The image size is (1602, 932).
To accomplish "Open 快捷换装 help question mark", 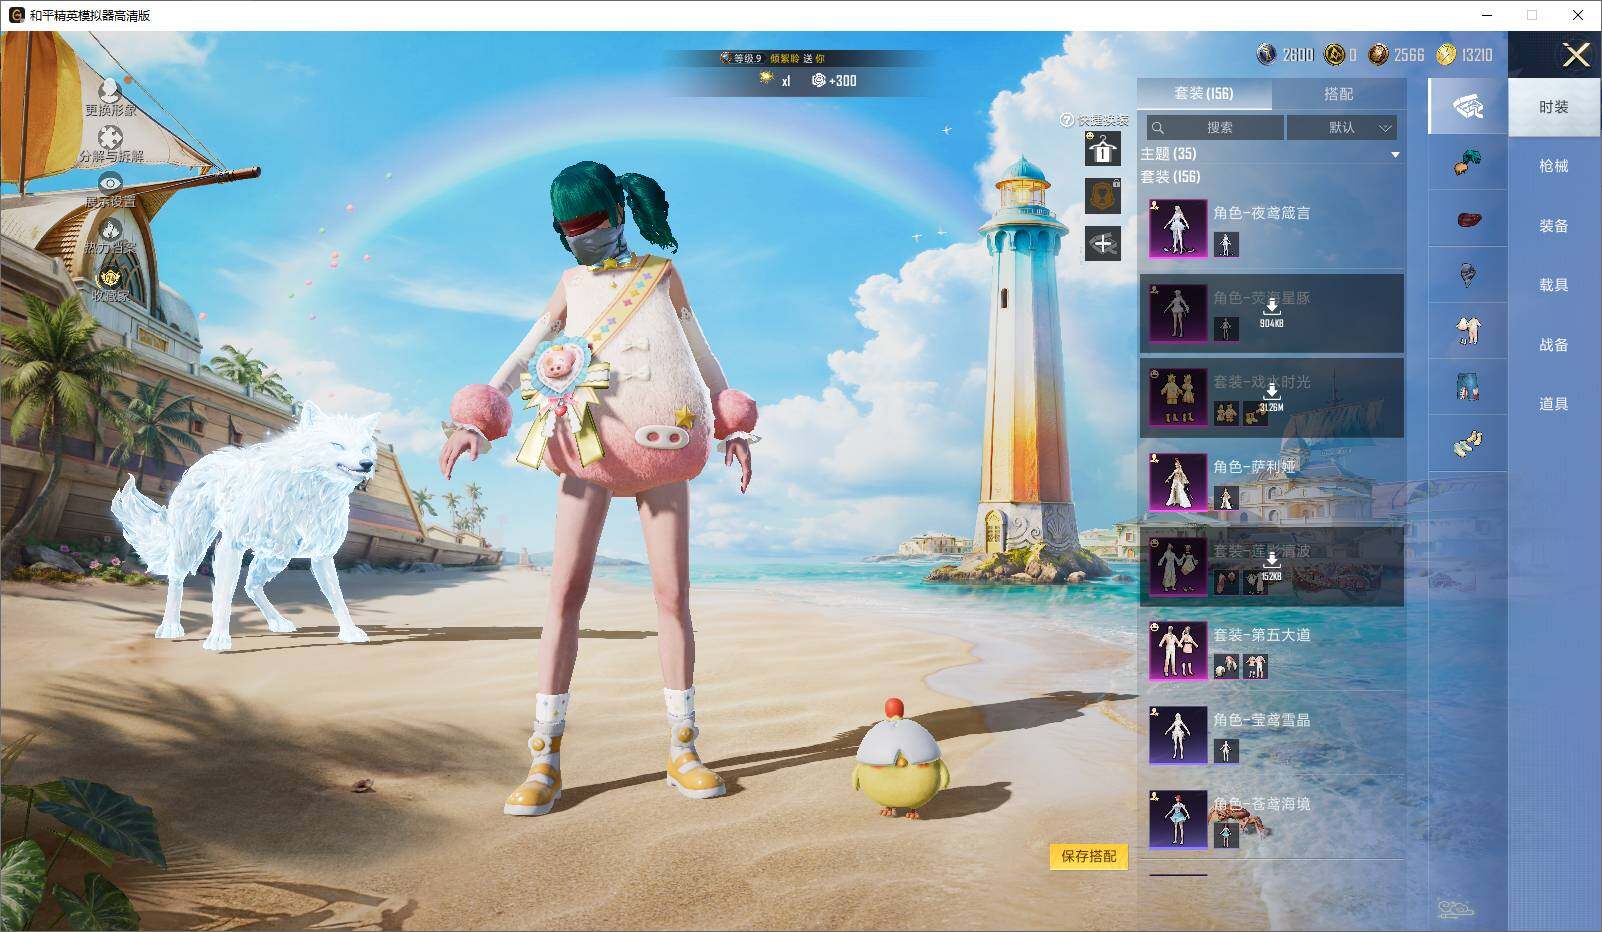I will coord(1067,120).
